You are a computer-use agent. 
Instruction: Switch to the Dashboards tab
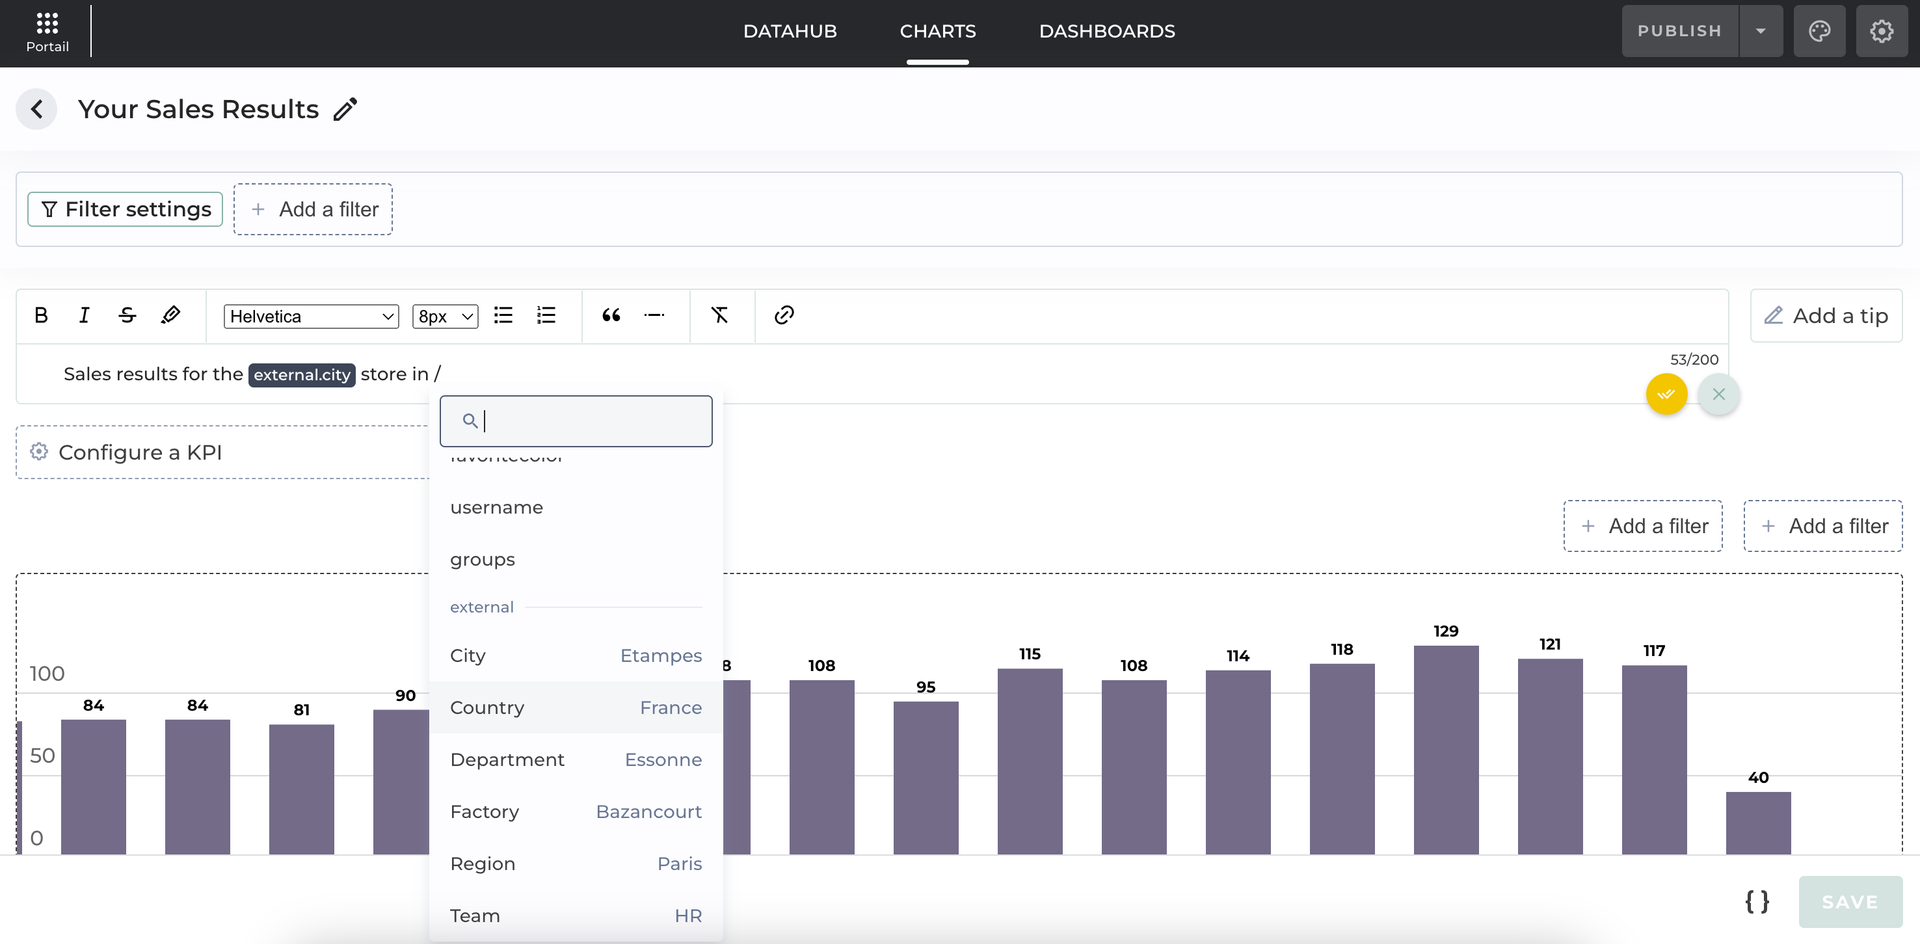[x=1107, y=31]
